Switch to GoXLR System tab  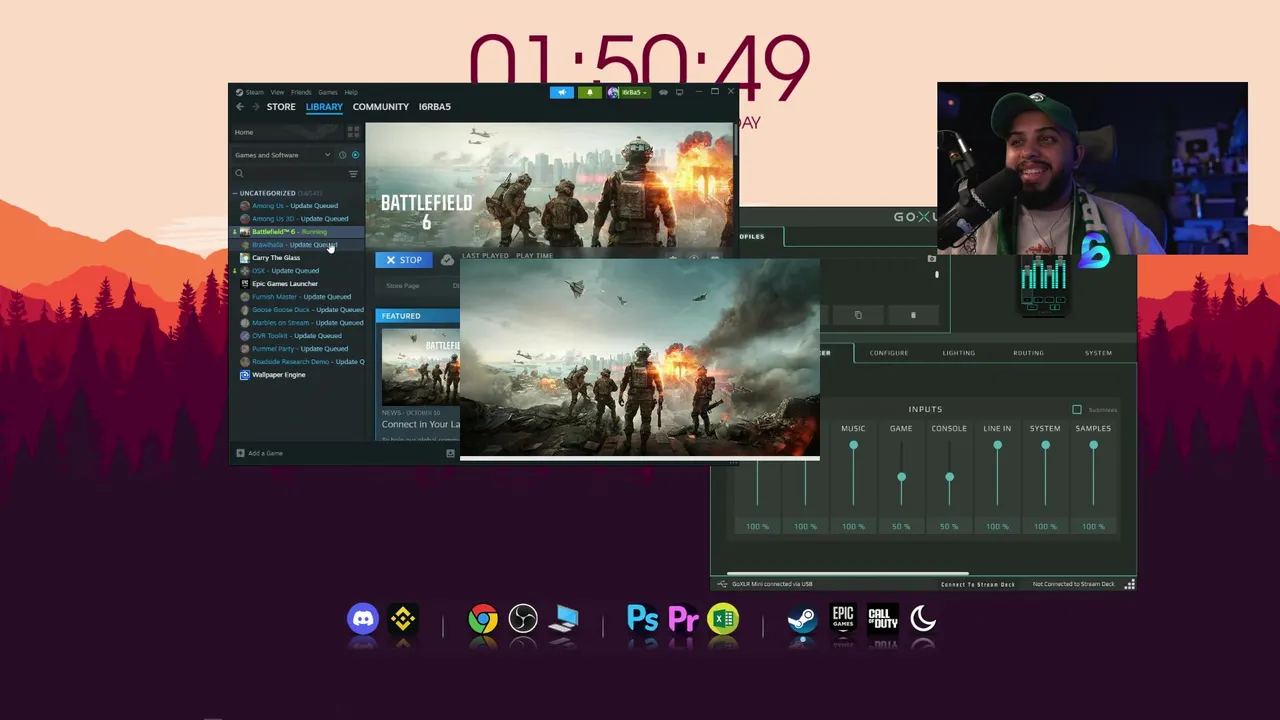pos(1098,353)
